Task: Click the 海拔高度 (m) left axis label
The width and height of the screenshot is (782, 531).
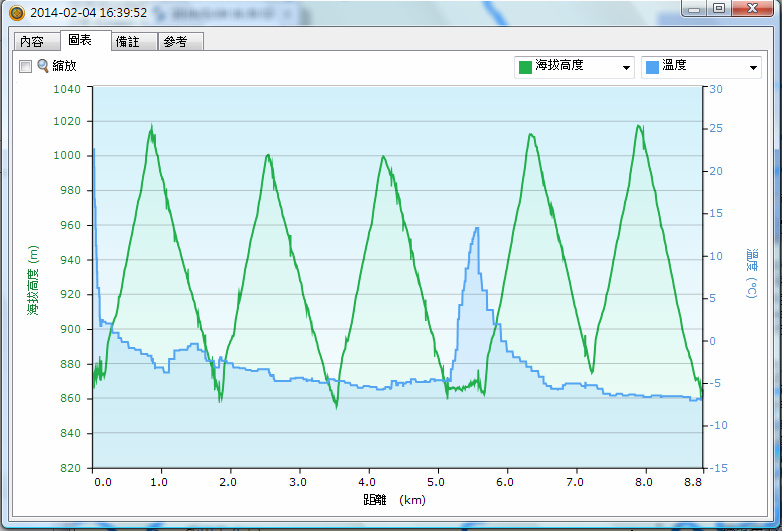Action: tap(33, 281)
